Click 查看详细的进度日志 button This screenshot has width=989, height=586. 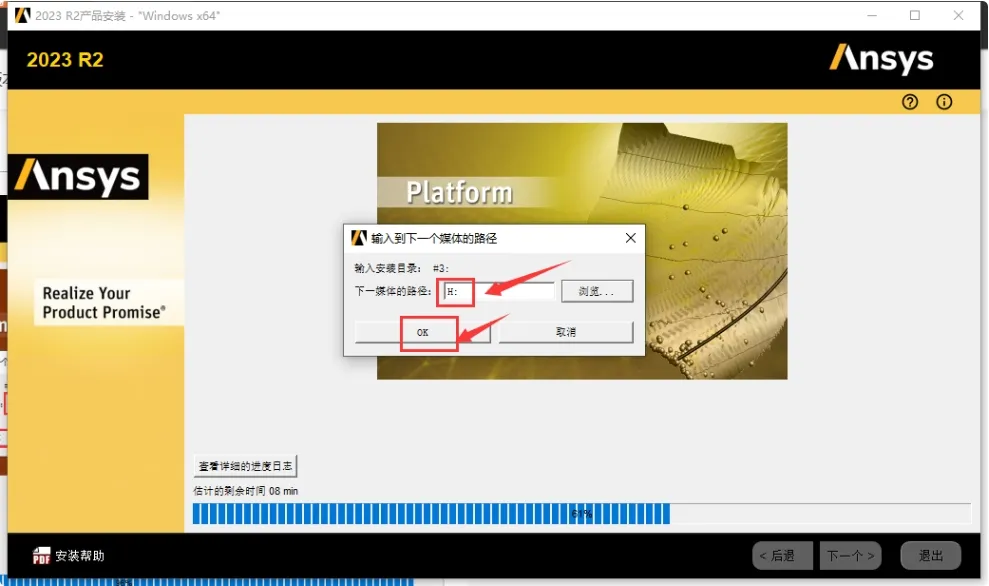tap(245, 466)
